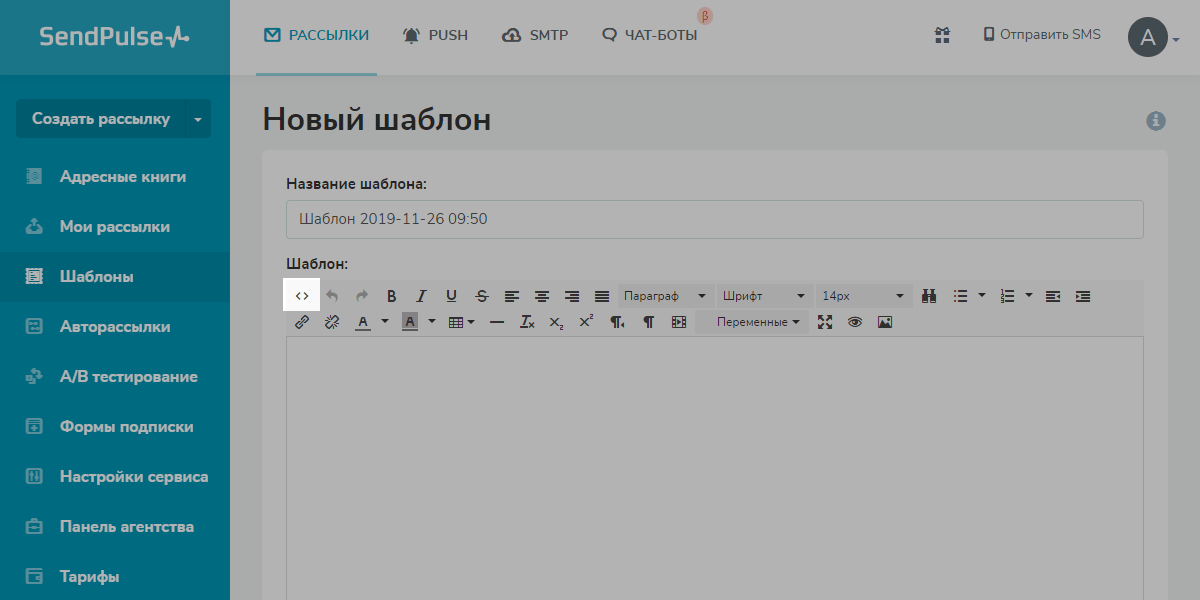This screenshot has height=600, width=1200.
Task: Click the preview eye icon
Action: [x=854, y=322]
